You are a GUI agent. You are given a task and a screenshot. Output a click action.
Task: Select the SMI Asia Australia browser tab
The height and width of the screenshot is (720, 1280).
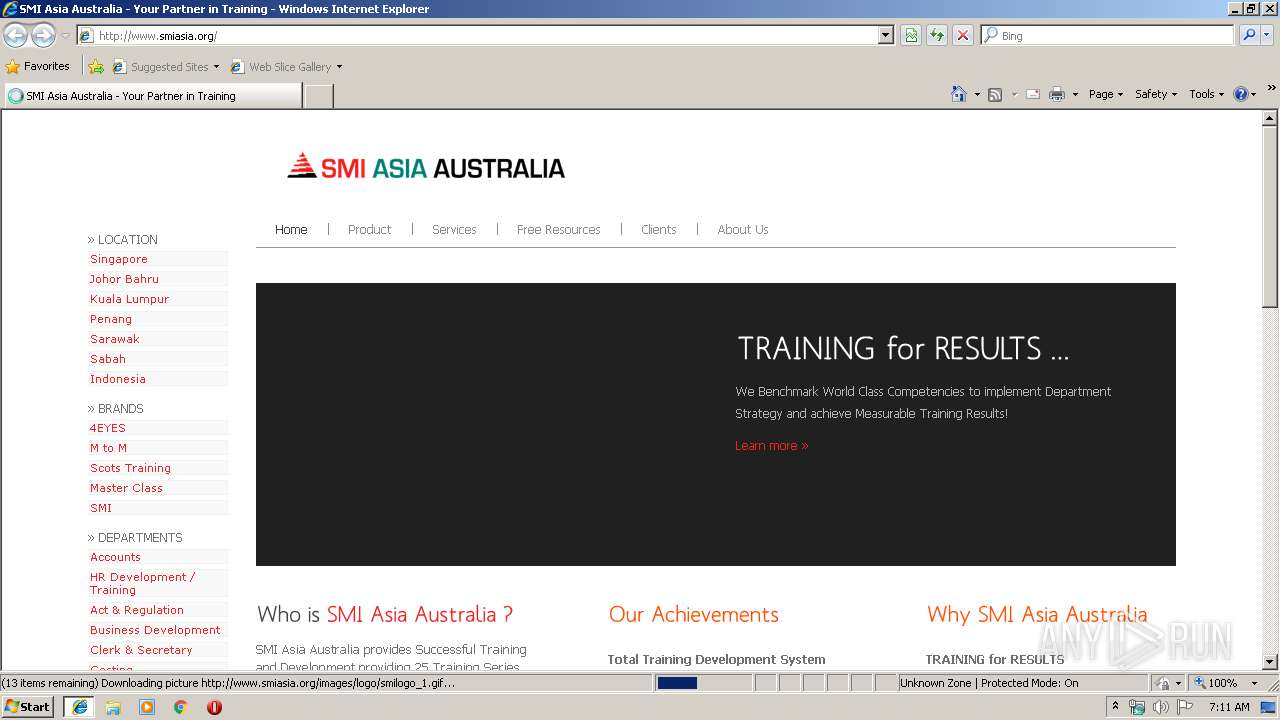pyautogui.click(x=153, y=96)
